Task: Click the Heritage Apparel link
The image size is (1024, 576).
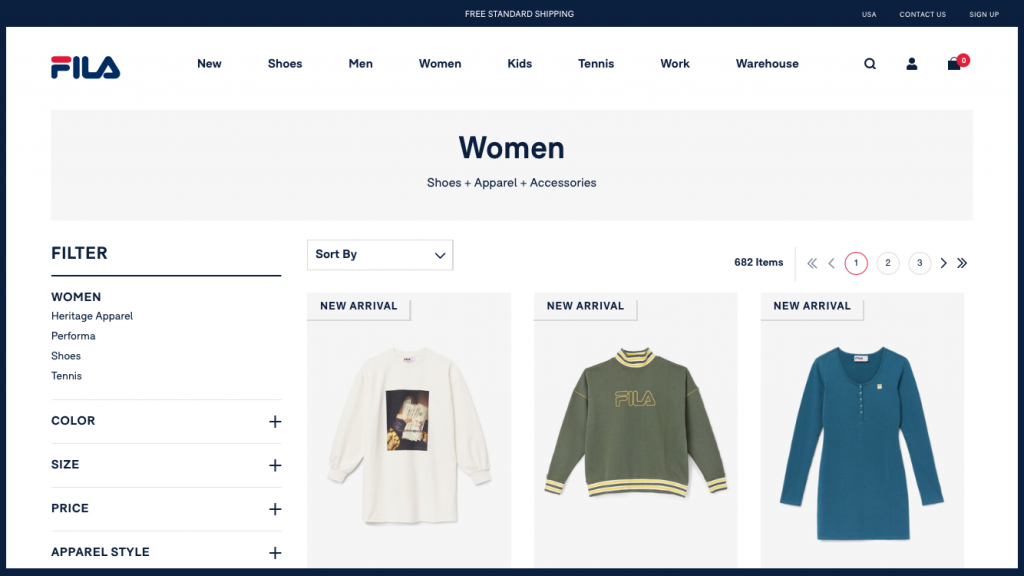Action: point(92,316)
